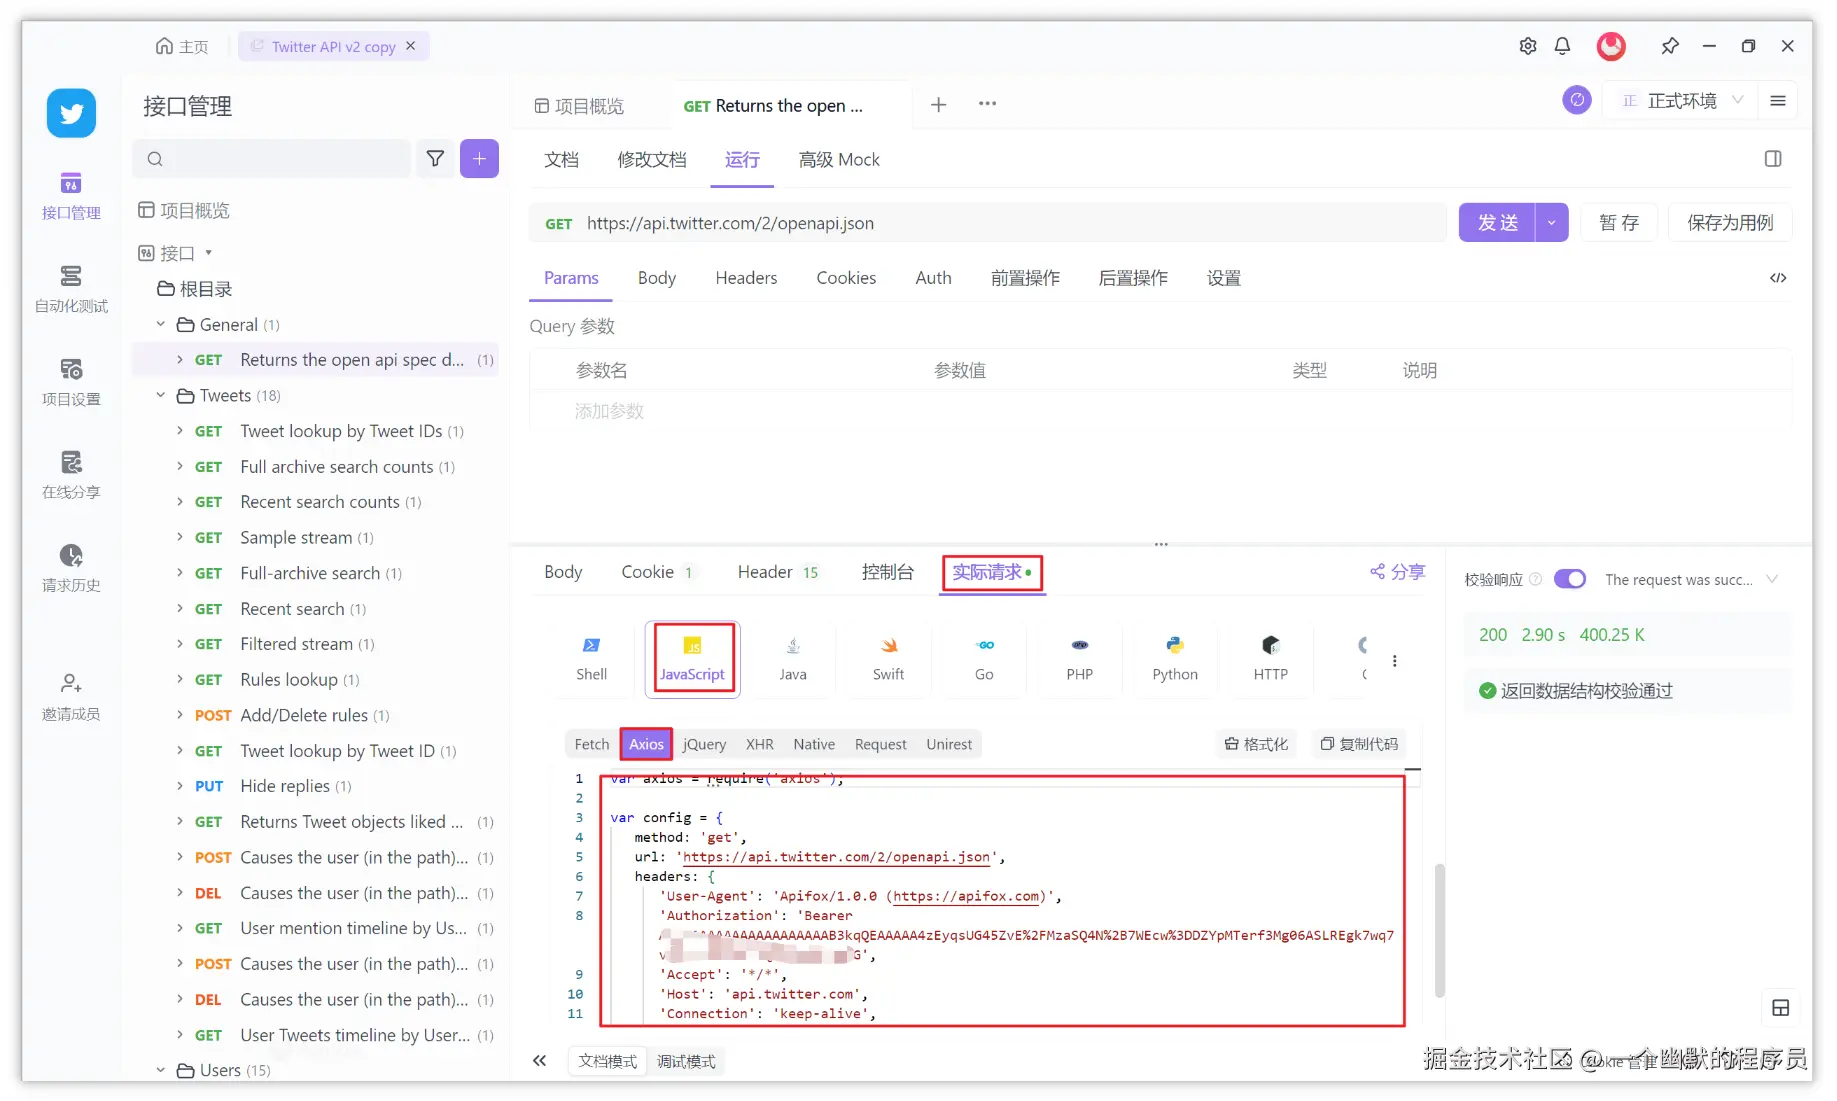This screenshot has width=1837, height=1101.
Task: Close the Twitter API v2 copy tab
Action: 410,46
